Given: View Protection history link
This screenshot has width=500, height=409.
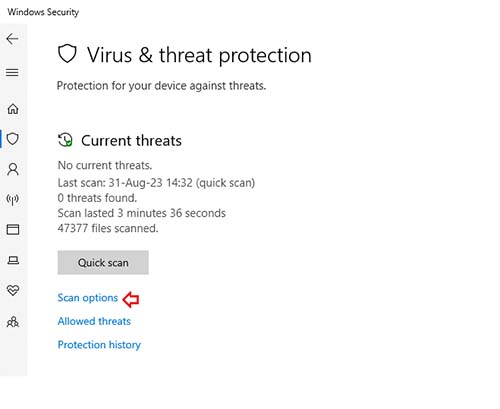Looking at the screenshot, I should point(99,345).
